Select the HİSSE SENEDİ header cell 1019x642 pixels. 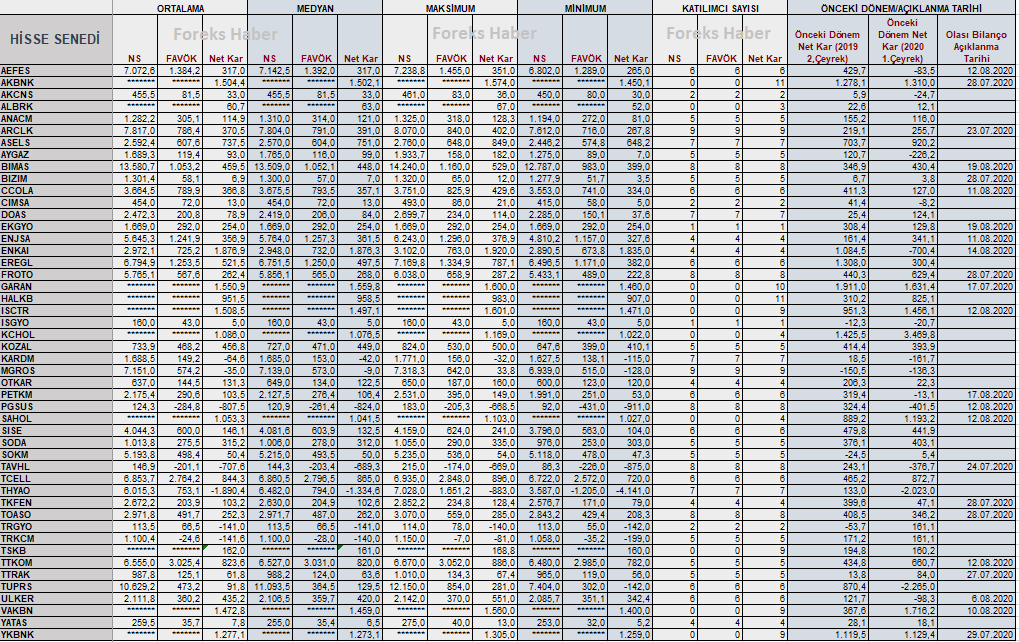pos(56,39)
